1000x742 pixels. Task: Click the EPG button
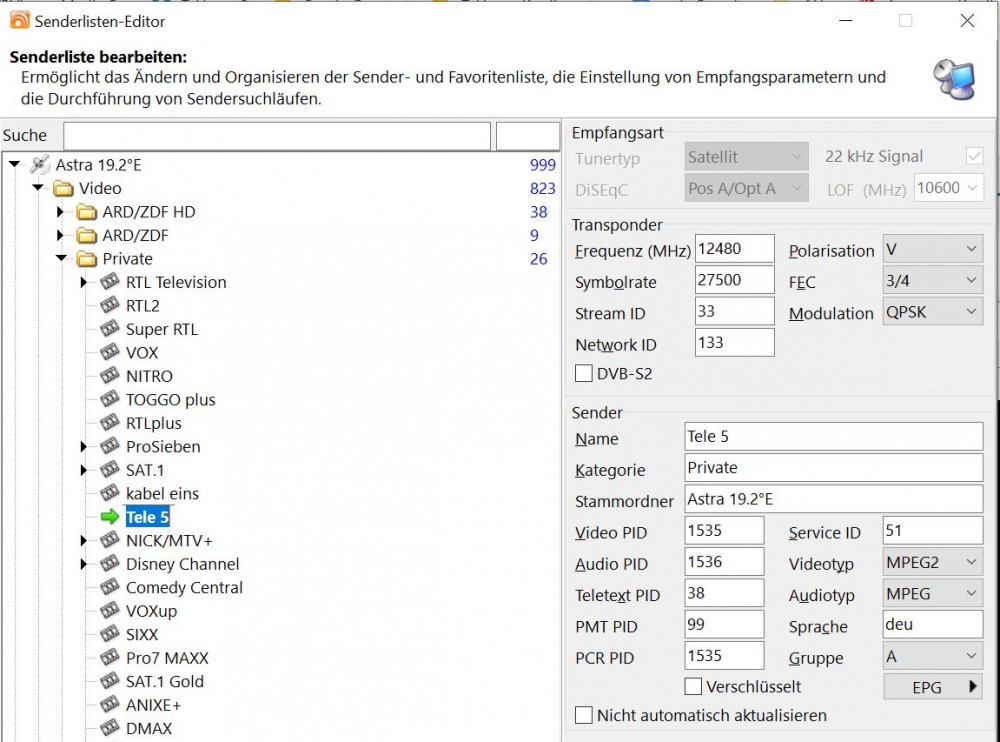coord(932,686)
